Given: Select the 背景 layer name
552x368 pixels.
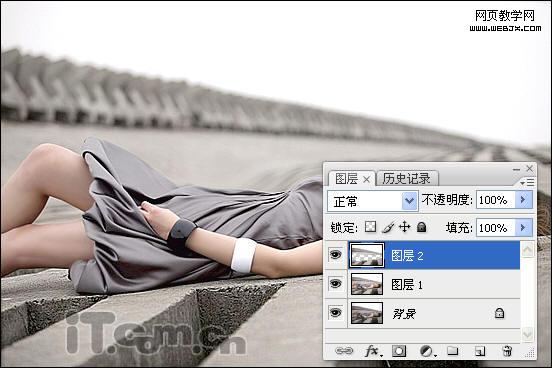Looking at the screenshot, I should pyautogui.click(x=404, y=313).
